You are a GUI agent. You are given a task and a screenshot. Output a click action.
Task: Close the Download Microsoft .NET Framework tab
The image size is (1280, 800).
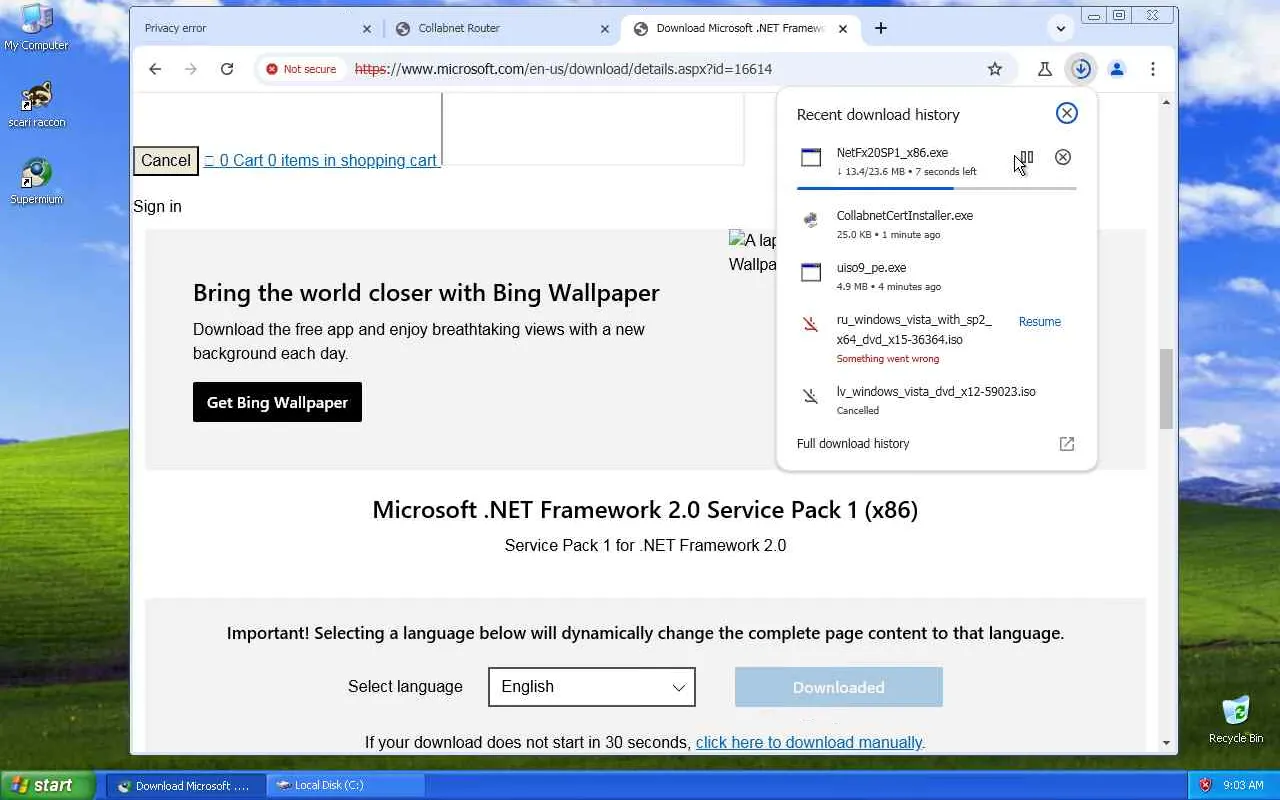tap(843, 29)
